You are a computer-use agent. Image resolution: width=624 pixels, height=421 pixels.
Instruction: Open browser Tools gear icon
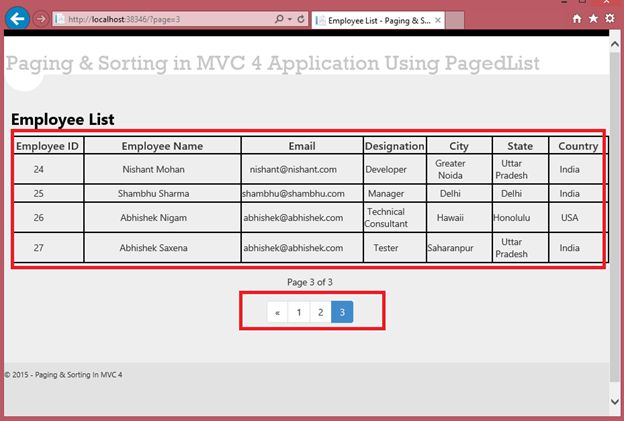(x=610, y=18)
